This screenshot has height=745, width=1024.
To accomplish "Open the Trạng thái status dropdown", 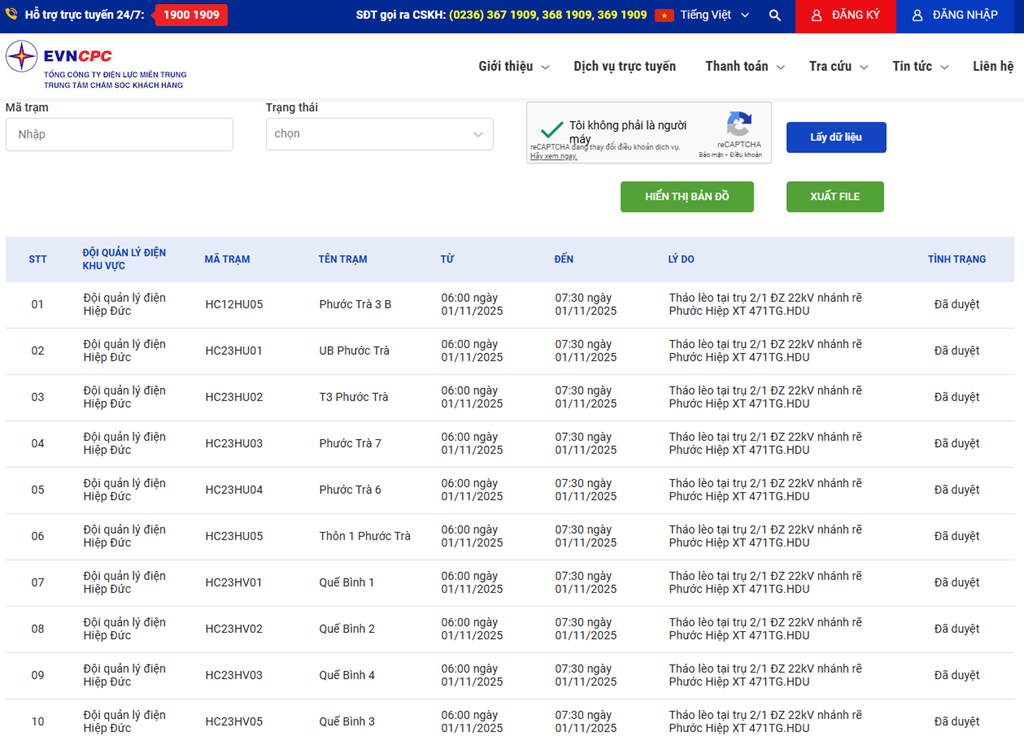I will [x=379, y=134].
